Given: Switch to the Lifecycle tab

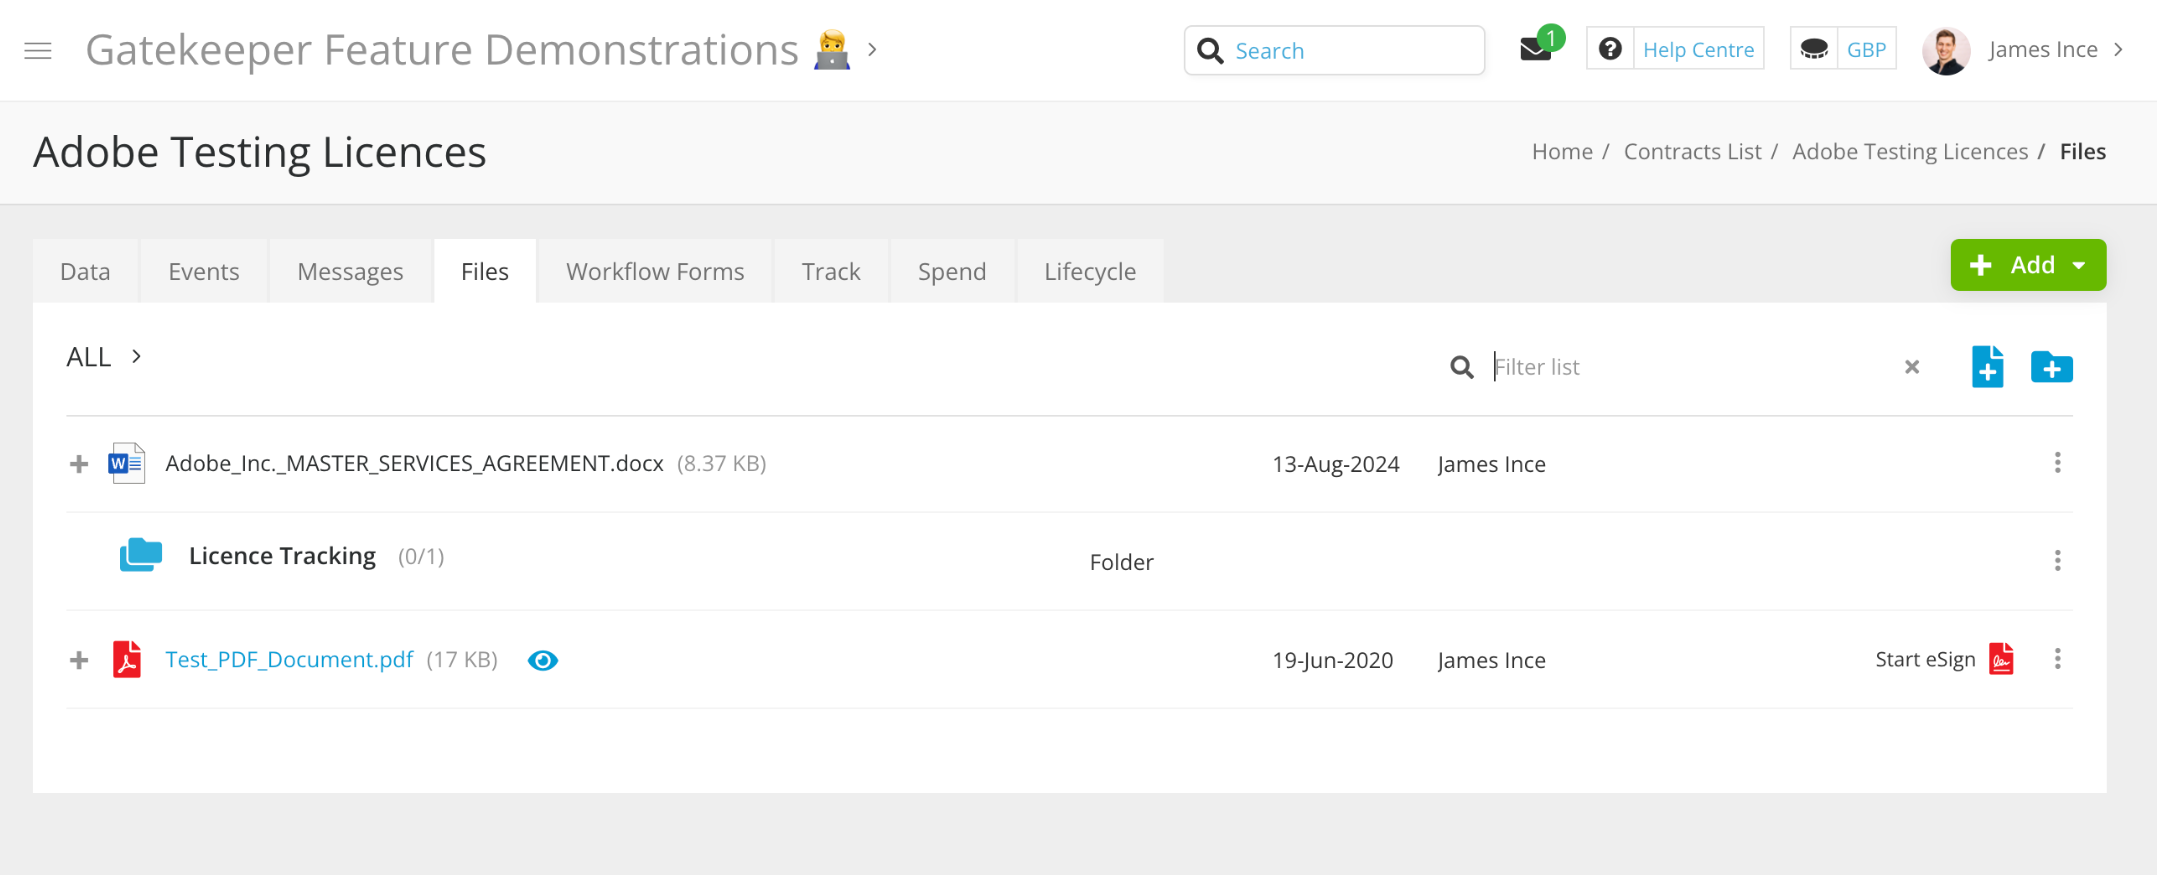Looking at the screenshot, I should point(1090,271).
